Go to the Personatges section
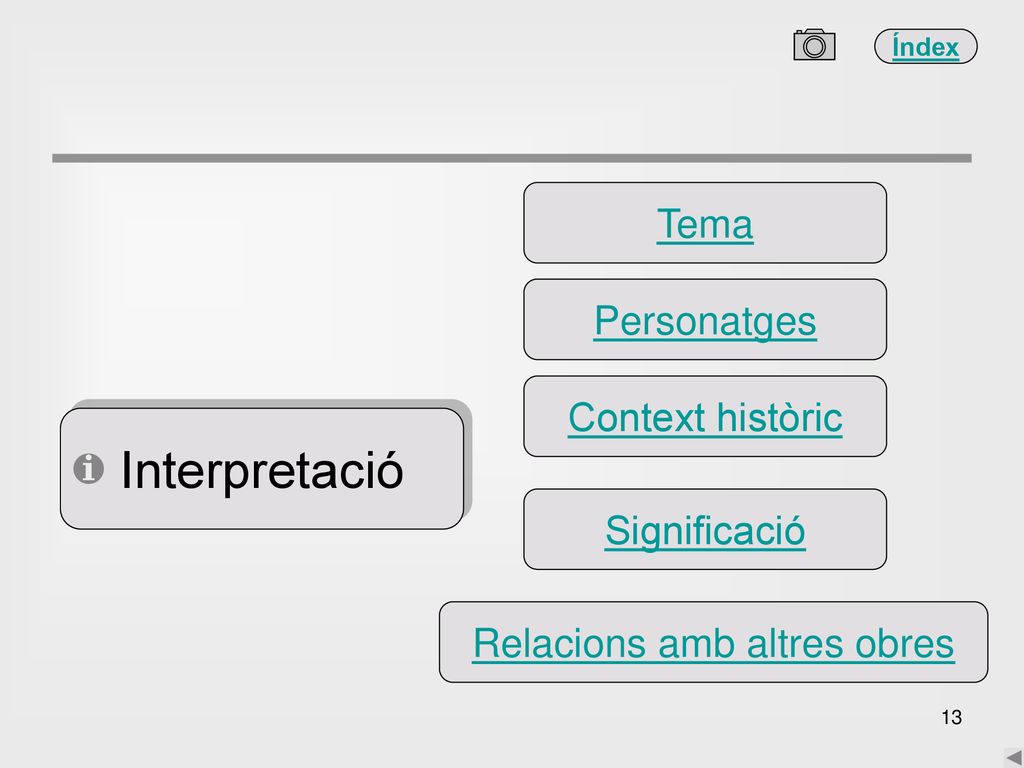The height and width of the screenshot is (768, 1024). coord(705,321)
